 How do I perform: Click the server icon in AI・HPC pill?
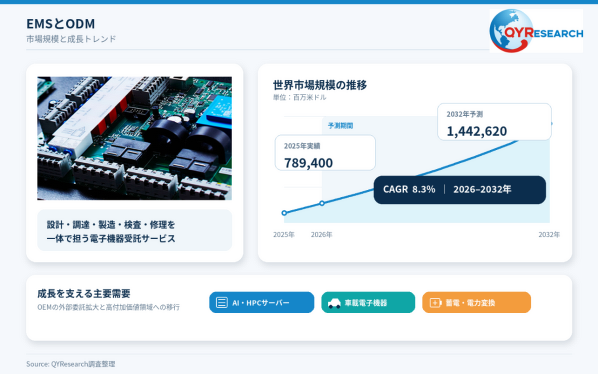point(222,302)
